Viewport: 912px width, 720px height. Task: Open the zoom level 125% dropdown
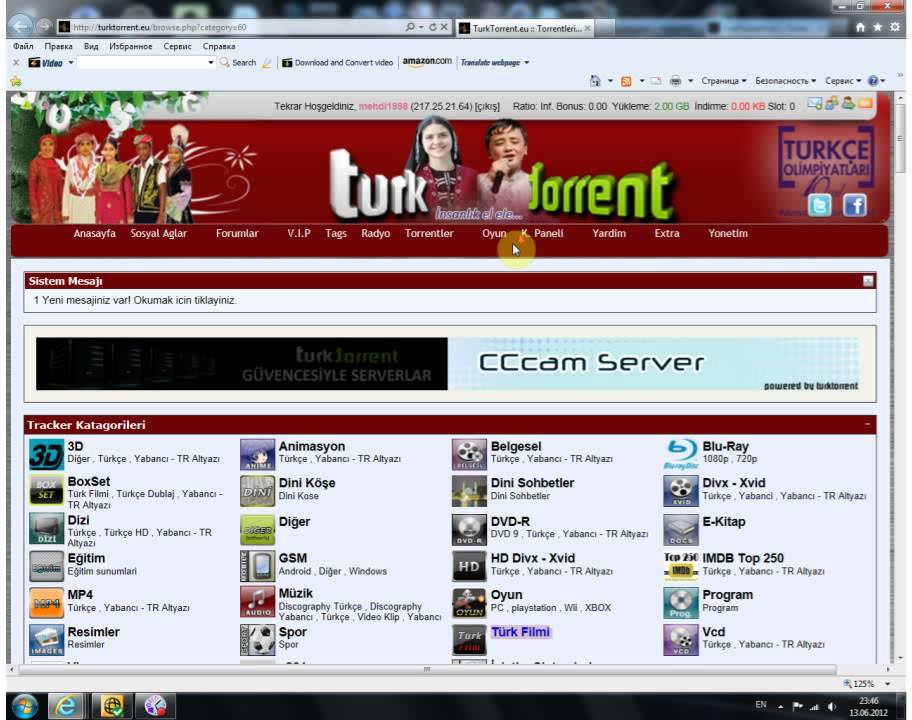click(888, 683)
